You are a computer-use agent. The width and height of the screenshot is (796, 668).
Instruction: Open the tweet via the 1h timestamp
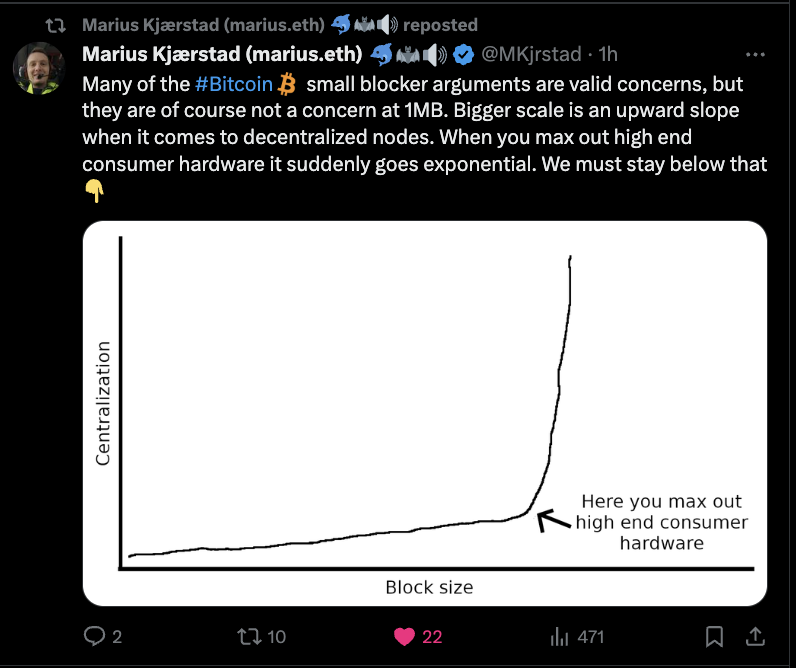pyautogui.click(x=608, y=54)
